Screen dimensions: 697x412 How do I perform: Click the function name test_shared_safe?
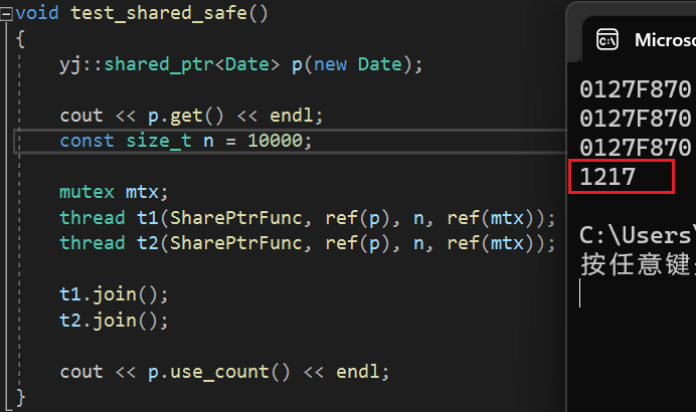[x=159, y=13]
